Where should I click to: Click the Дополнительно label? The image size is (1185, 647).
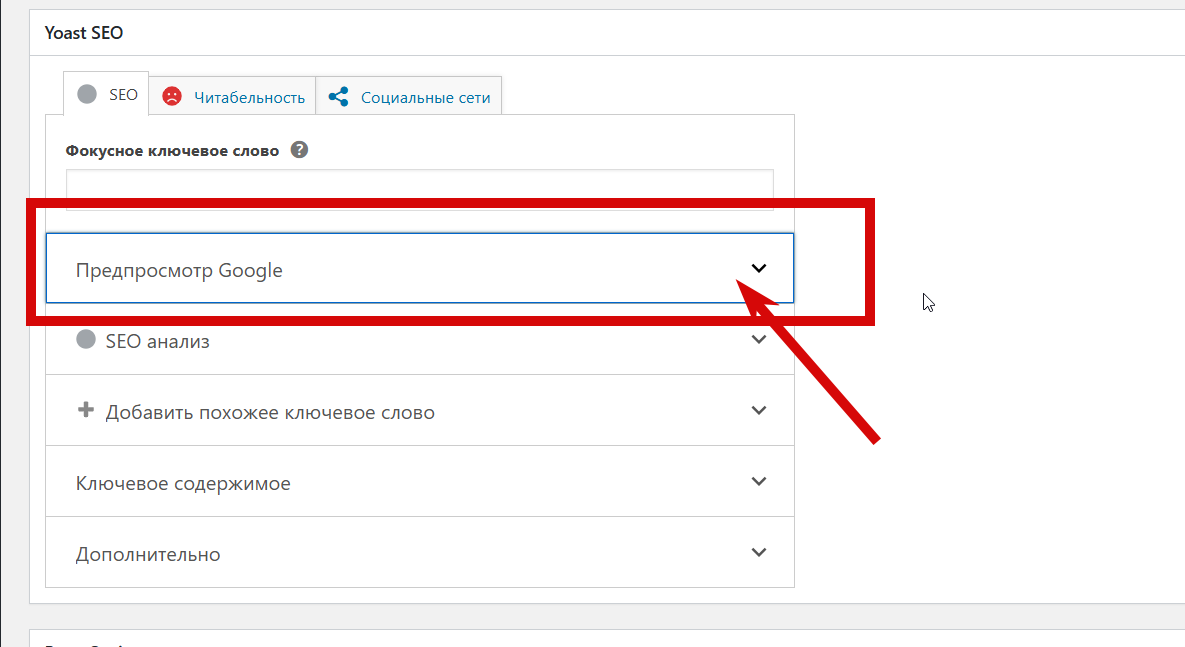[x=148, y=555]
